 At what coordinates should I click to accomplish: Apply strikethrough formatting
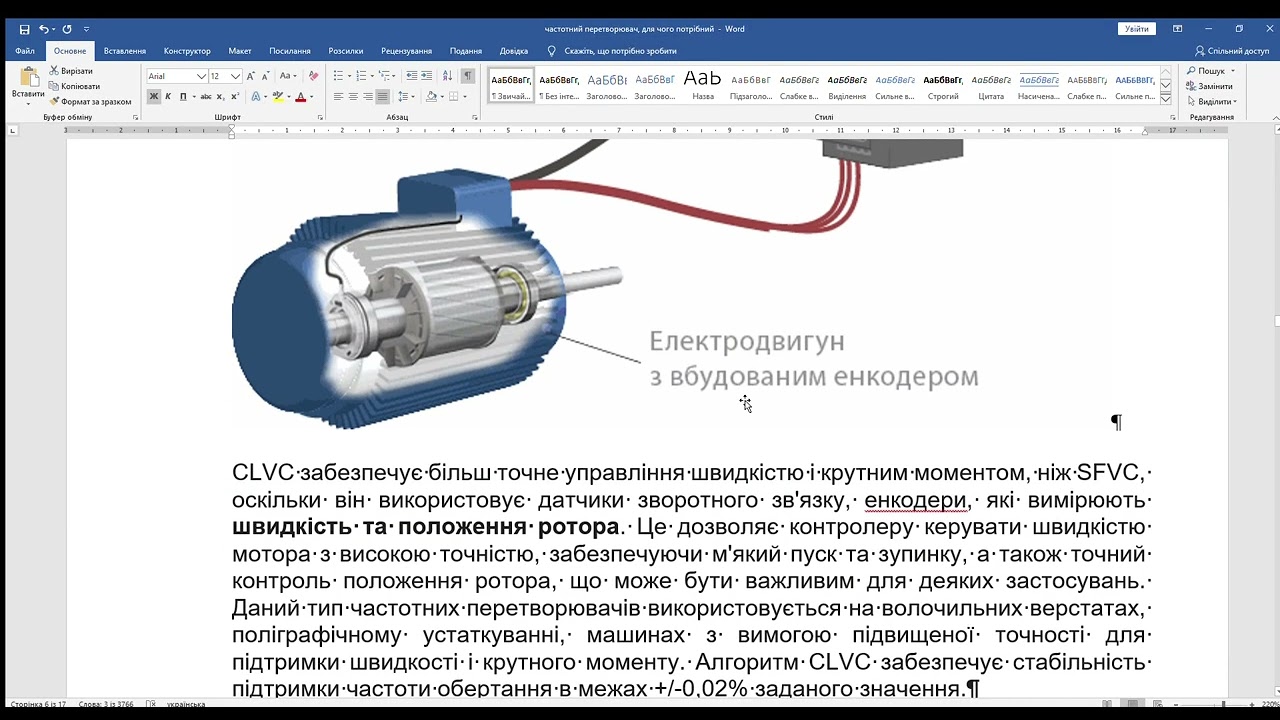[206, 97]
